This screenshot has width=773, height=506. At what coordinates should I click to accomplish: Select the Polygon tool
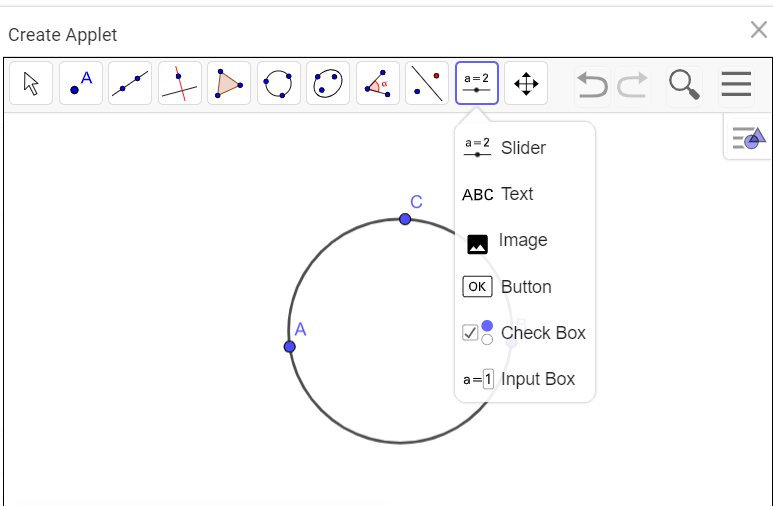[229, 83]
